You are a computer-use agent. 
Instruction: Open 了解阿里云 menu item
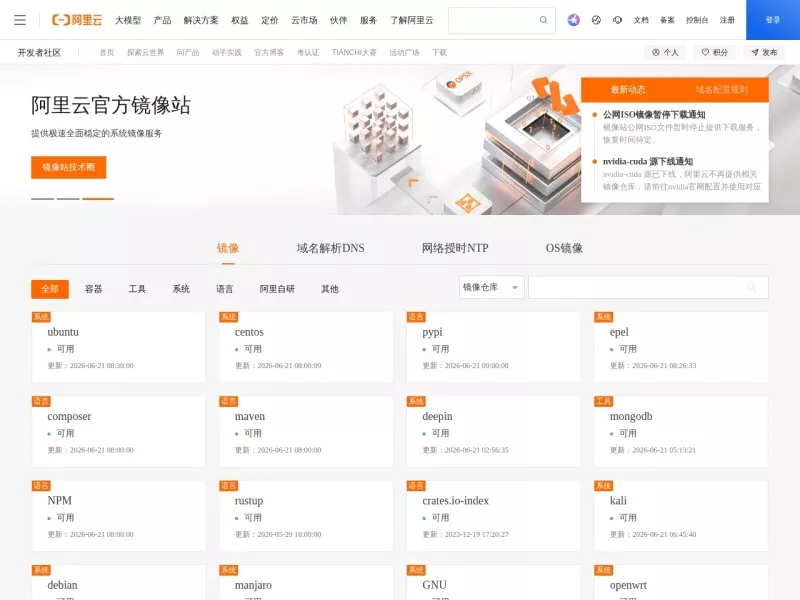412,20
